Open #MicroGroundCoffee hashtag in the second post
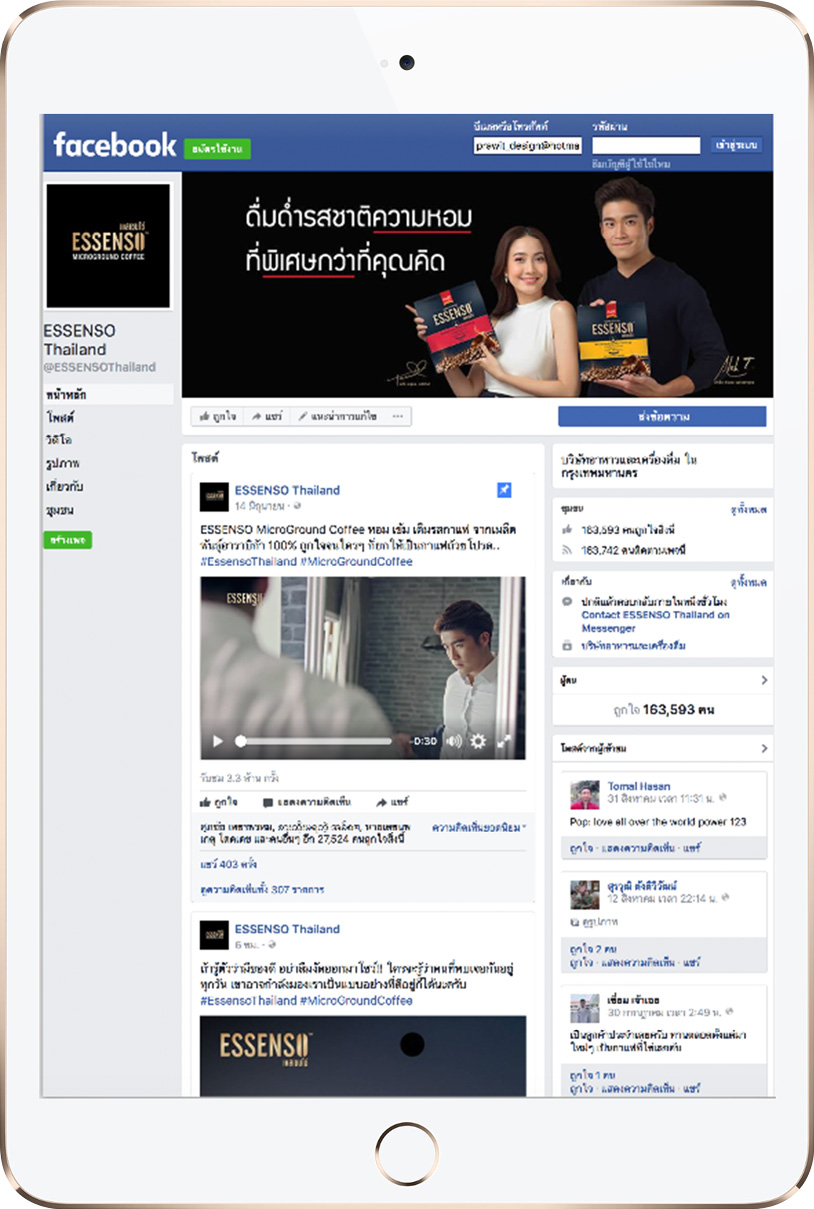The height and width of the screenshot is (1209, 814). point(356,1001)
